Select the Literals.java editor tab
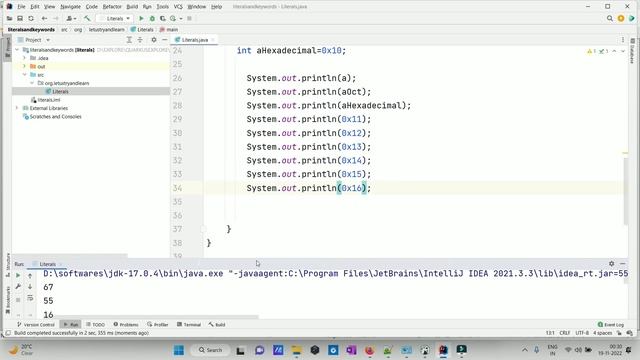640x360 pixels. click(x=195, y=40)
